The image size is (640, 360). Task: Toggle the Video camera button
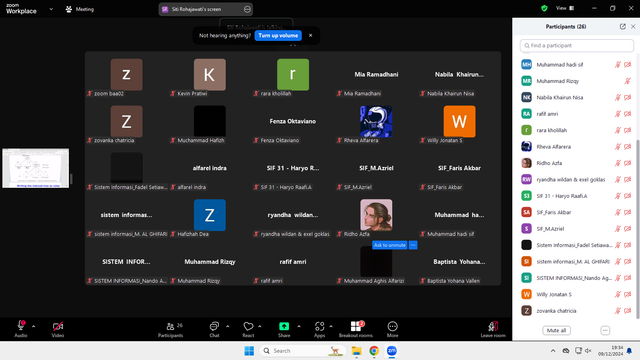click(x=58, y=329)
